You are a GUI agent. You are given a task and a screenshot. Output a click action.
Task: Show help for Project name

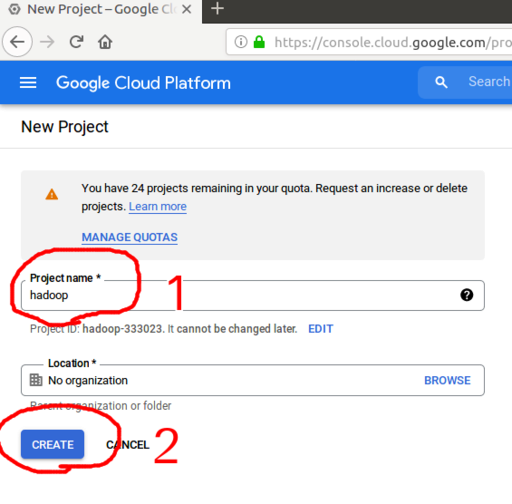point(467,295)
